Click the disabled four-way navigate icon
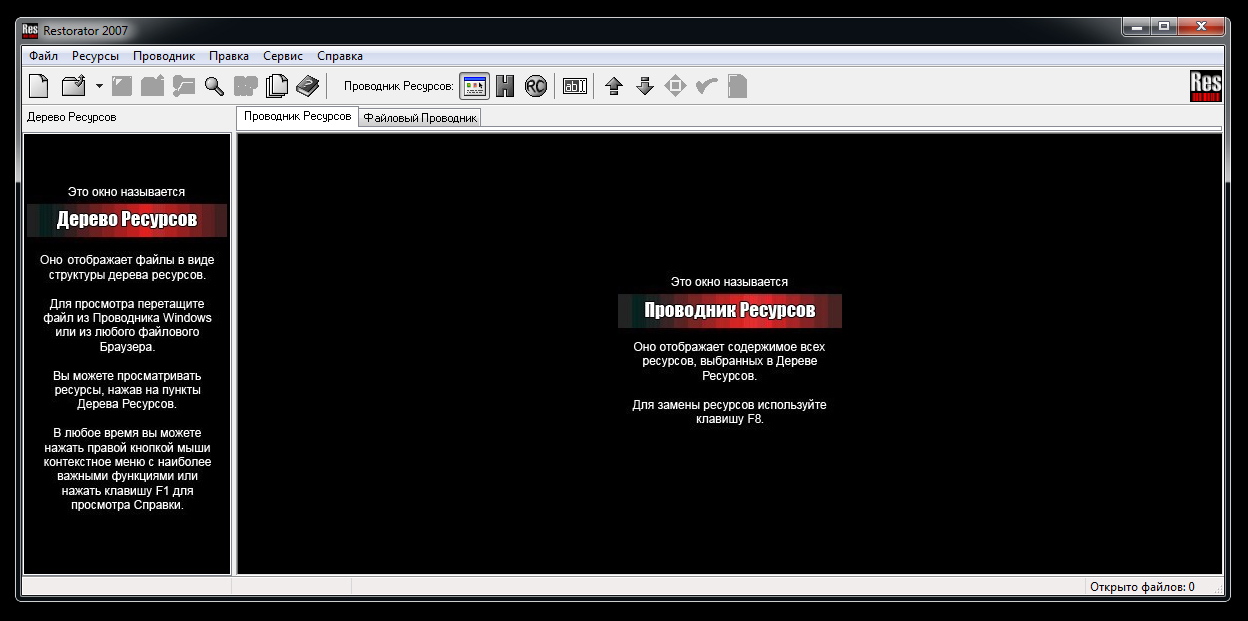 tap(676, 86)
